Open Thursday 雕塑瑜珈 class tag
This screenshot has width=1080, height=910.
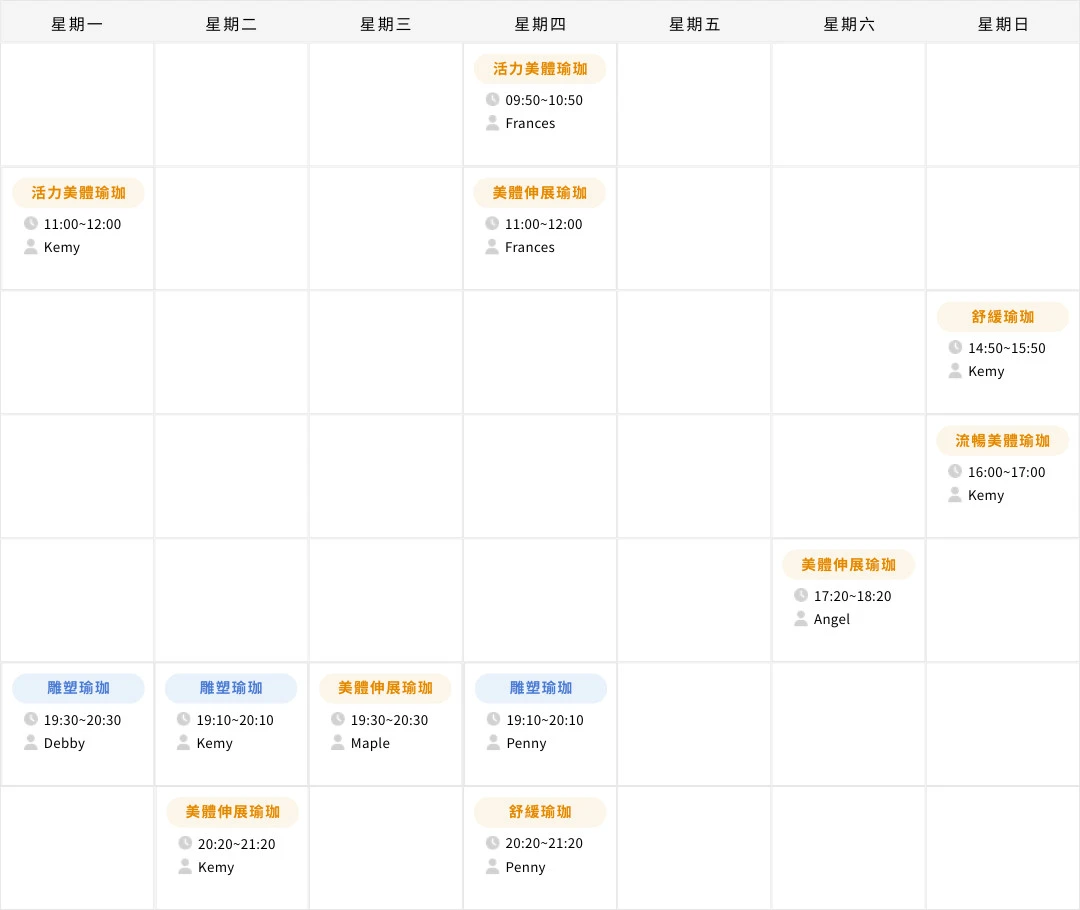pos(541,688)
